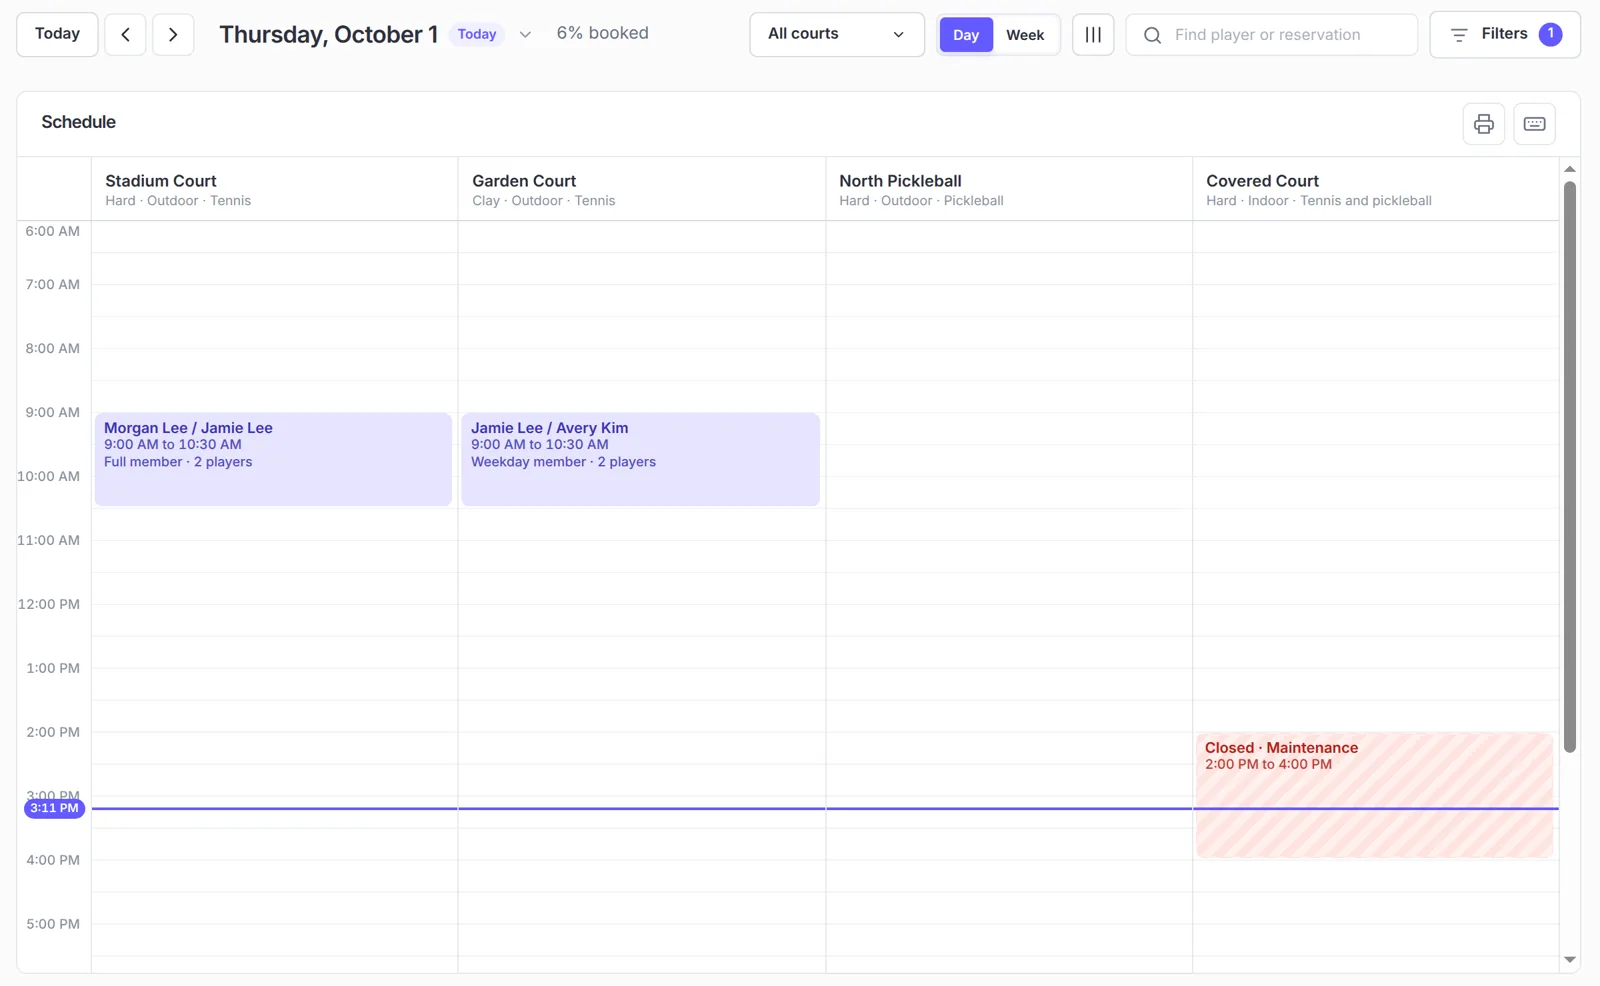The width and height of the screenshot is (1600, 986).
Task: Click the column layout icon next to Week
Action: pos(1093,35)
